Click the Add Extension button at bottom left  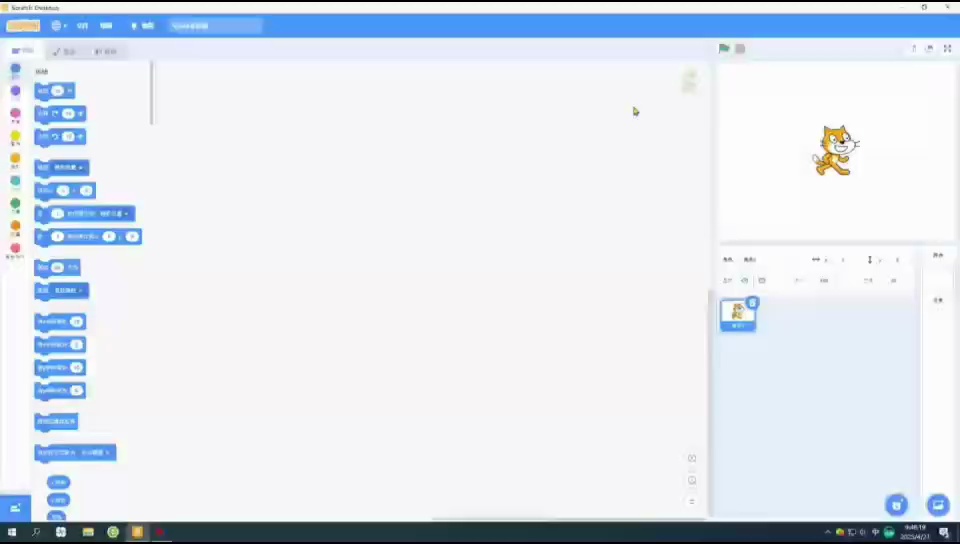pos(15,508)
